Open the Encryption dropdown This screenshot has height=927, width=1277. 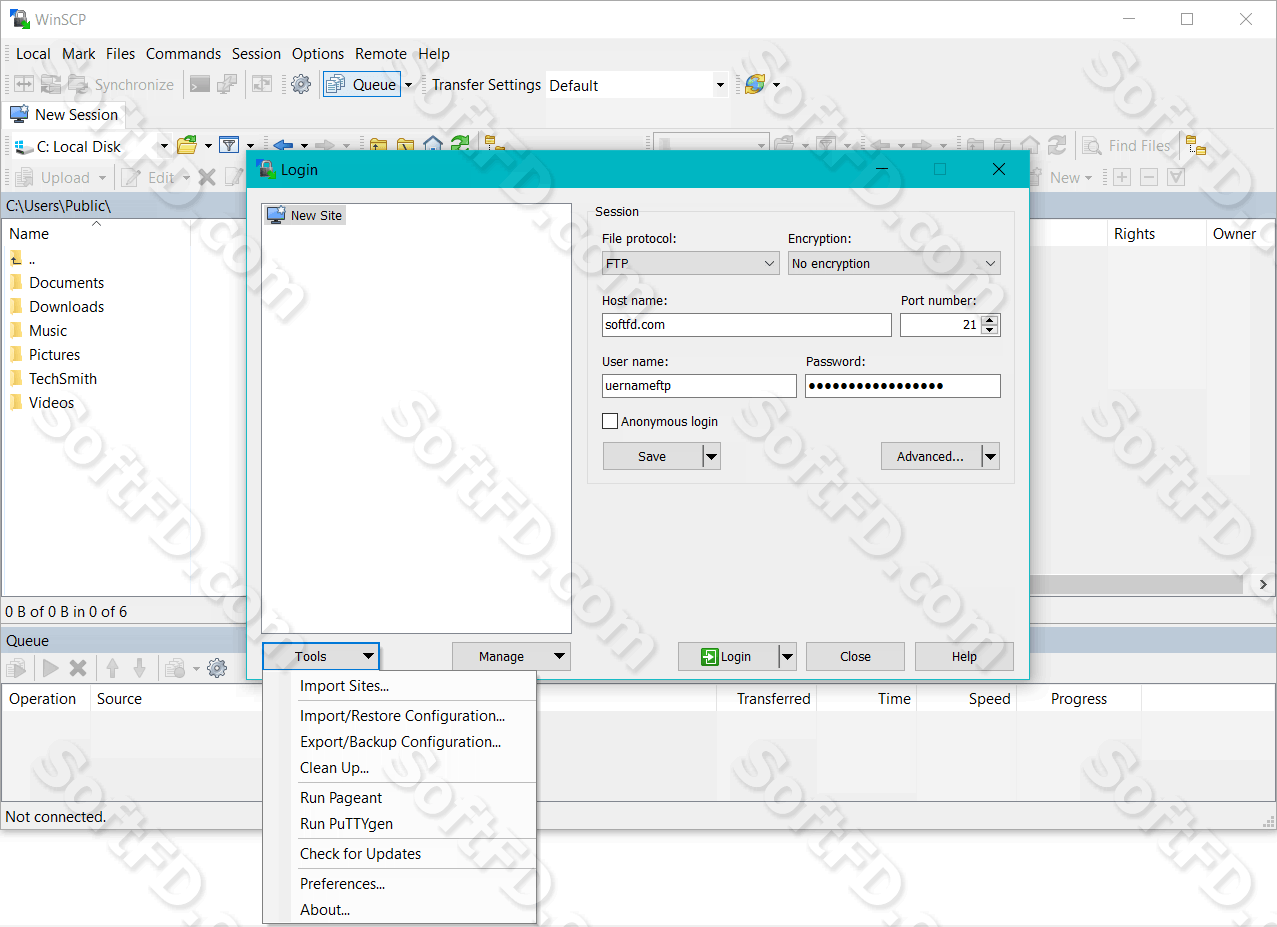click(894, 264)
